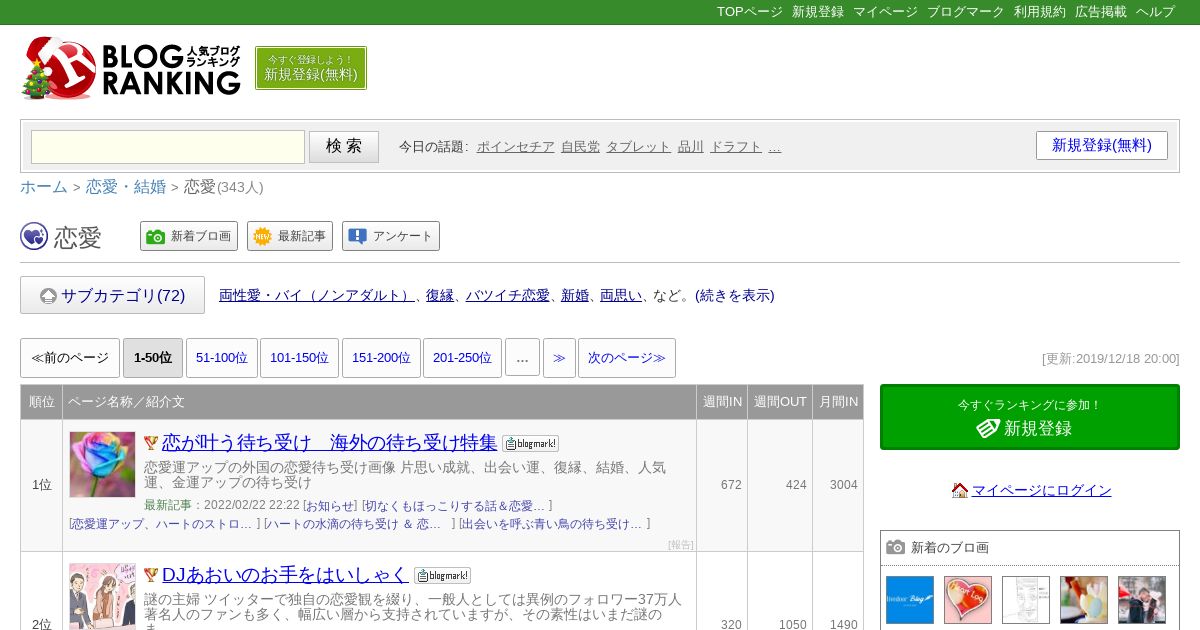This screenshot has height=630, width=1200.
Task: Click the Blog Ranking logo
Action: 131,68
